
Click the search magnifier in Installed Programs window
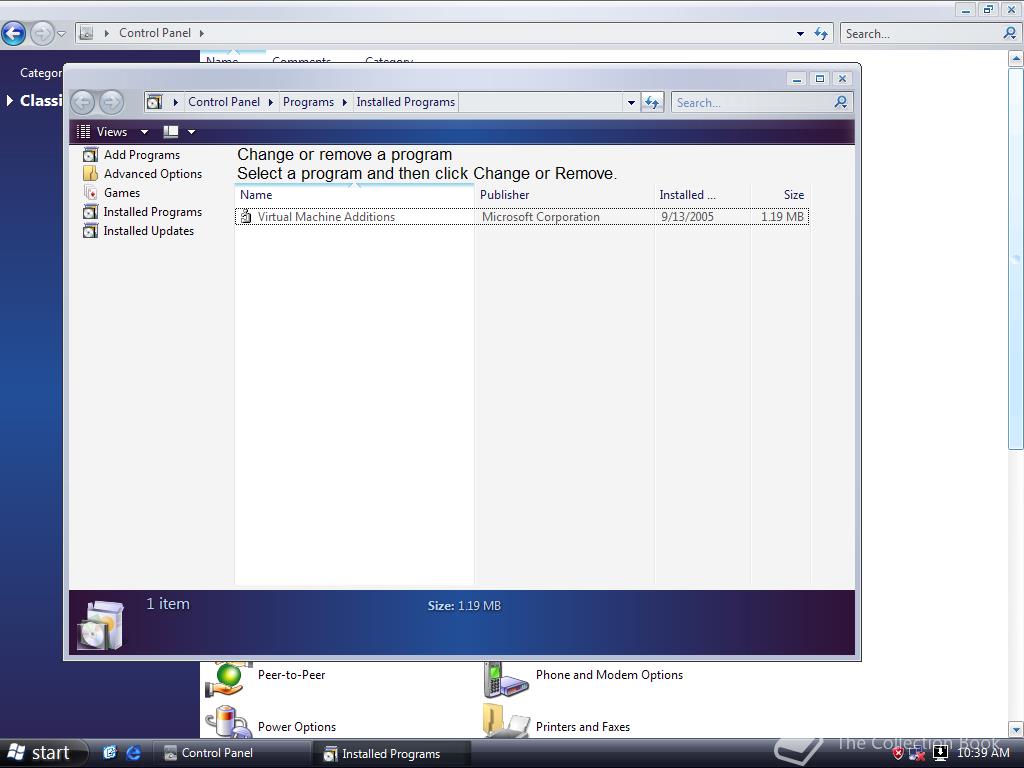coord(841,102)
